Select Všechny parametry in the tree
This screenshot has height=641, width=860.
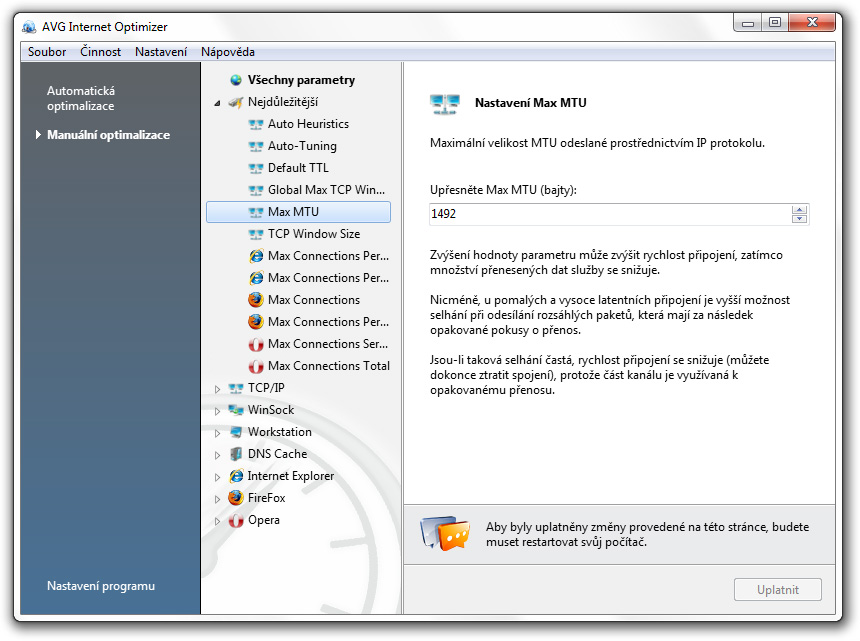pyautogui.click(x=301, y=80)
